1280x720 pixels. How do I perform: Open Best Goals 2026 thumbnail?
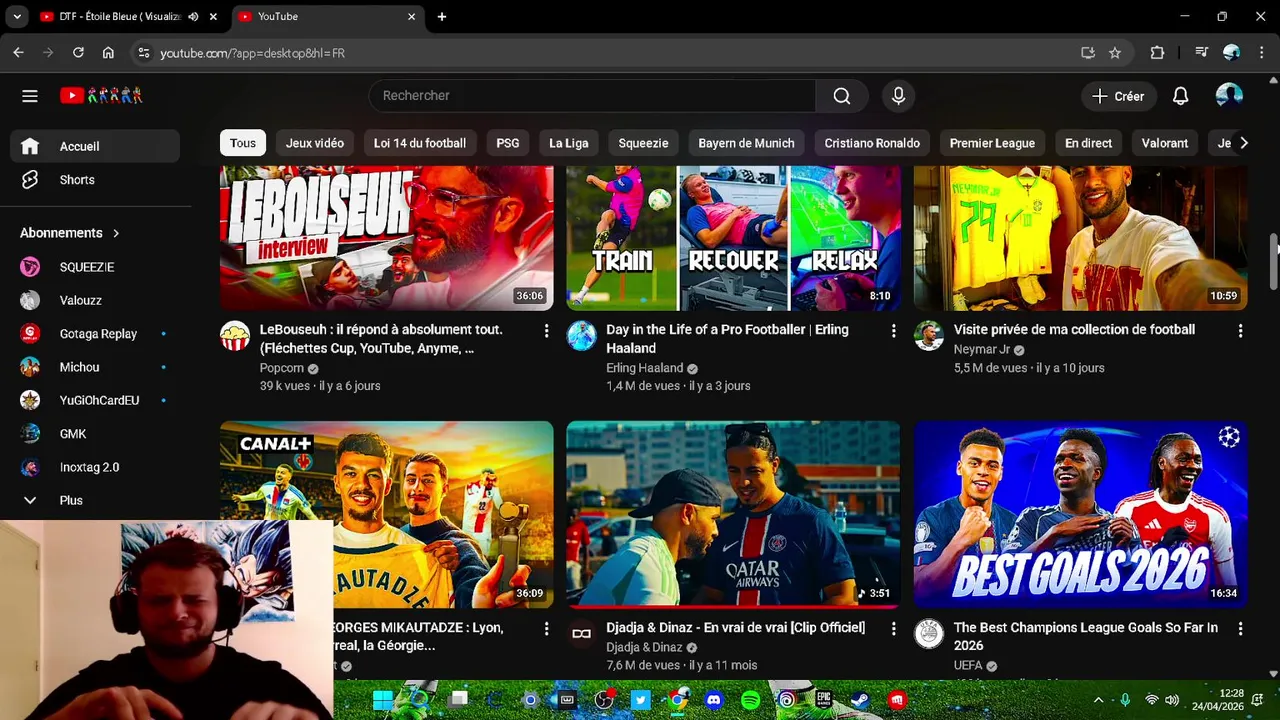pos(1080,514)
